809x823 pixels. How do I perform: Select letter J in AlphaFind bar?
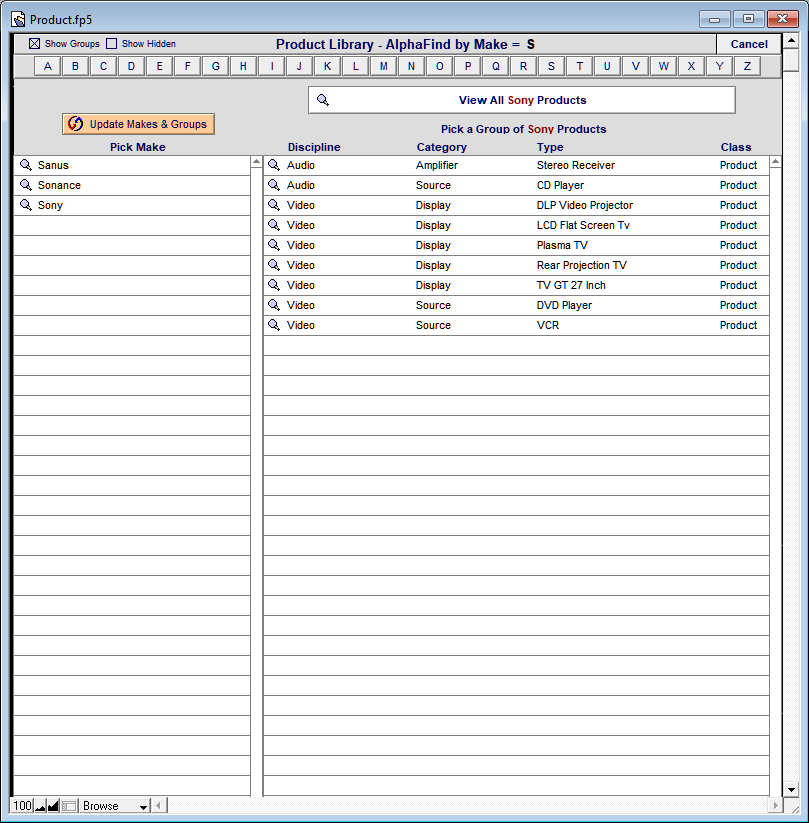pos(299,66)
